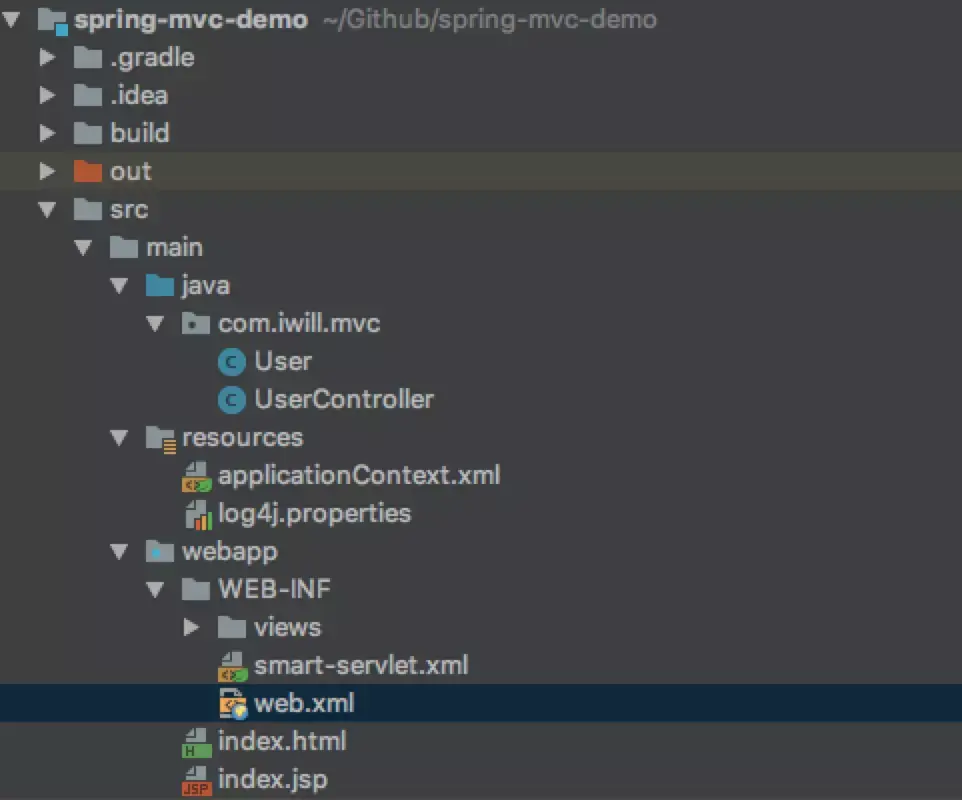The width and height of the screenshot is (962, 800).
Task: Open index.jsp file name
Action: coord(273,780)
